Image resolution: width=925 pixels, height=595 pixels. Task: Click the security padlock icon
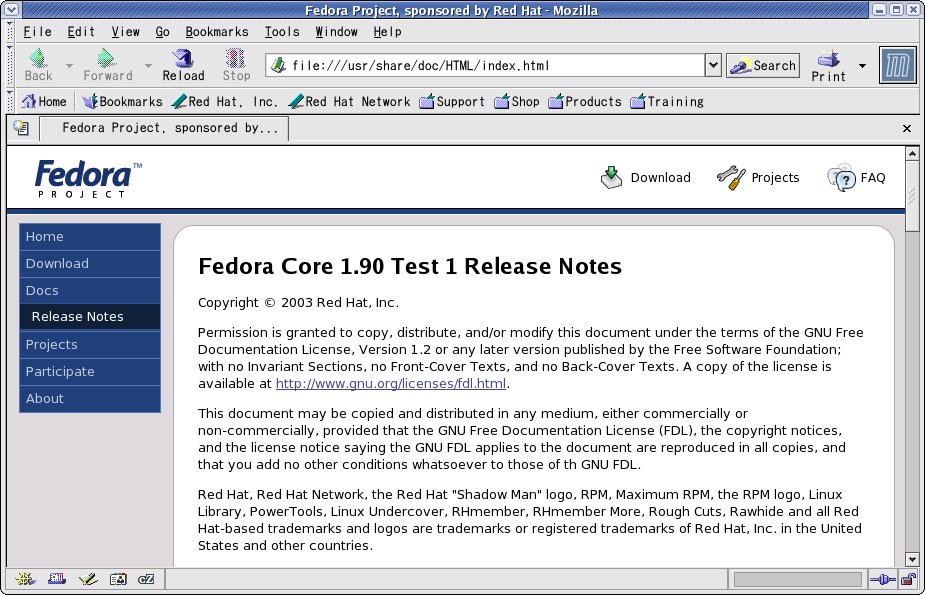908,580
